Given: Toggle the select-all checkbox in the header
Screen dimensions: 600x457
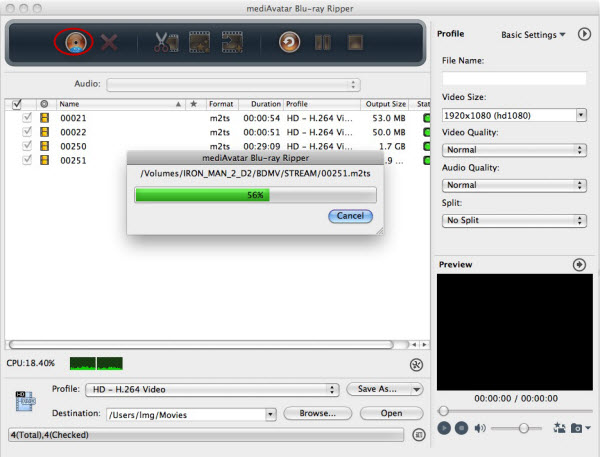Looking at the screenshot, I should pos(16,104).
